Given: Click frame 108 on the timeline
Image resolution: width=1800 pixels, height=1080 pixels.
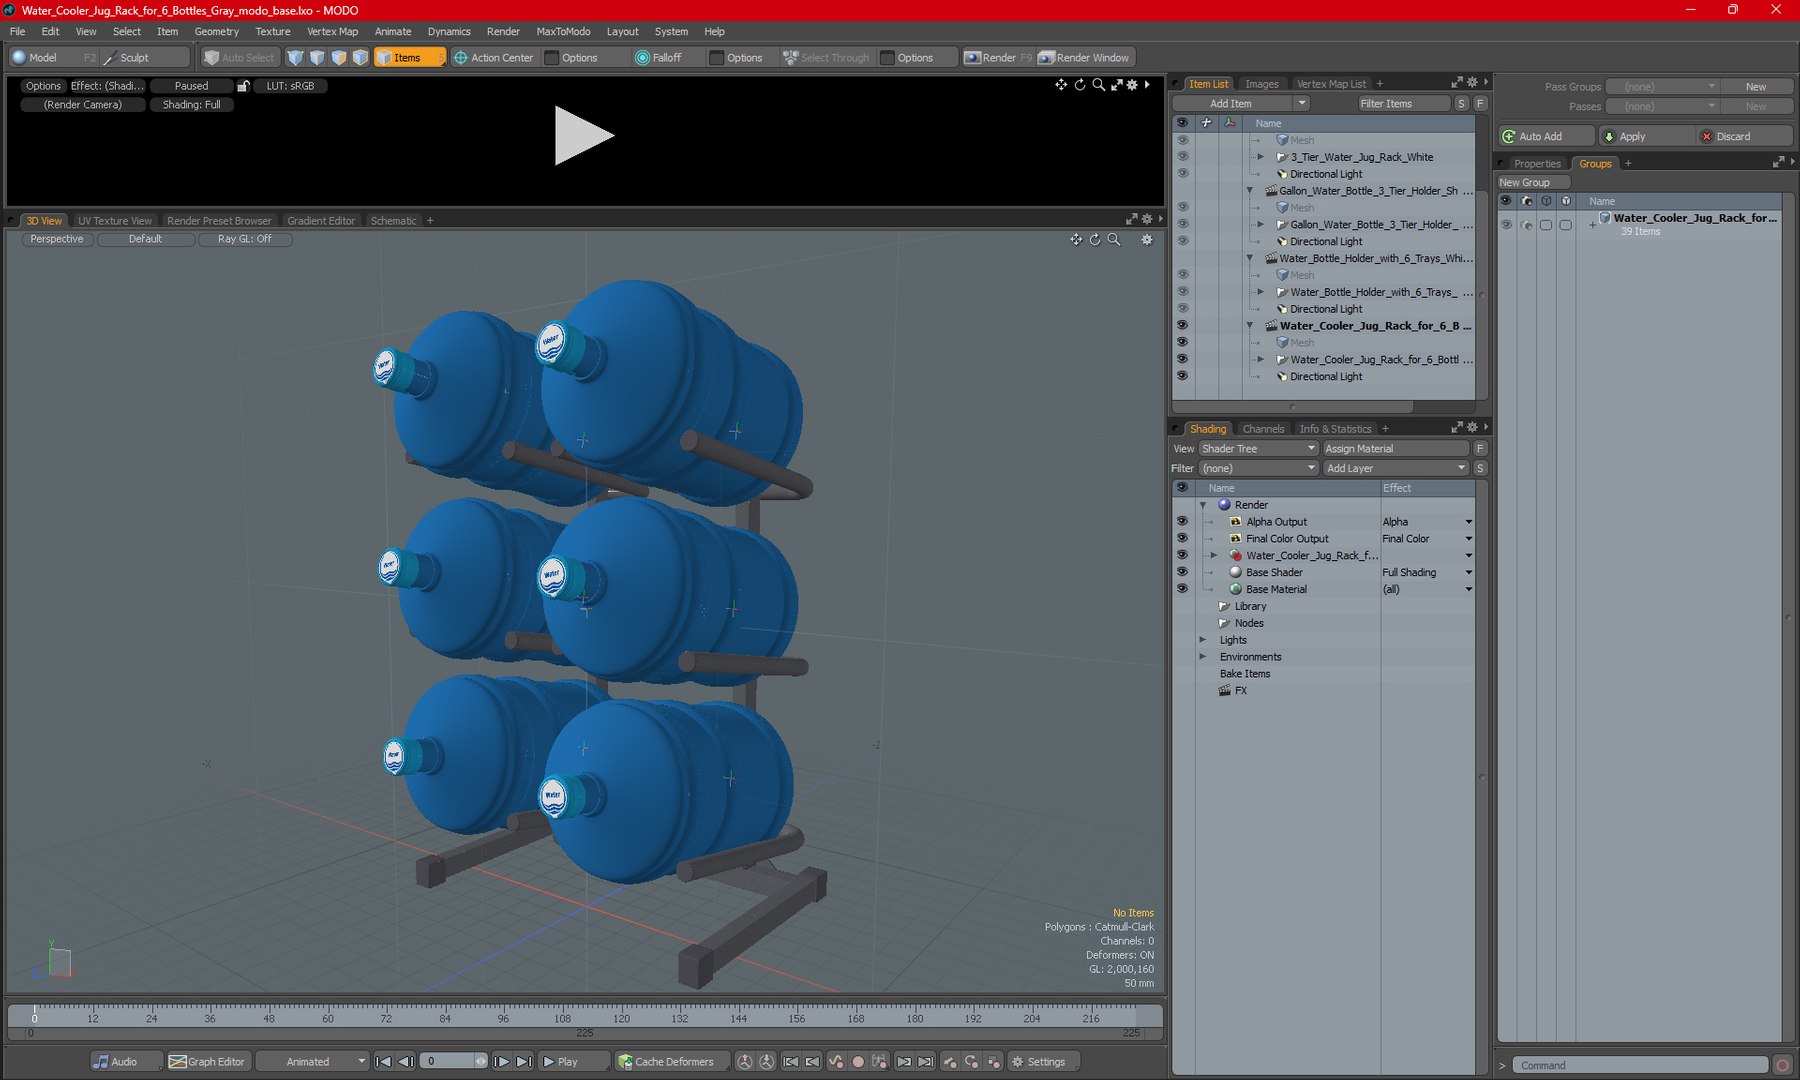Looking at the screenshot, I should pos(562,1018).
